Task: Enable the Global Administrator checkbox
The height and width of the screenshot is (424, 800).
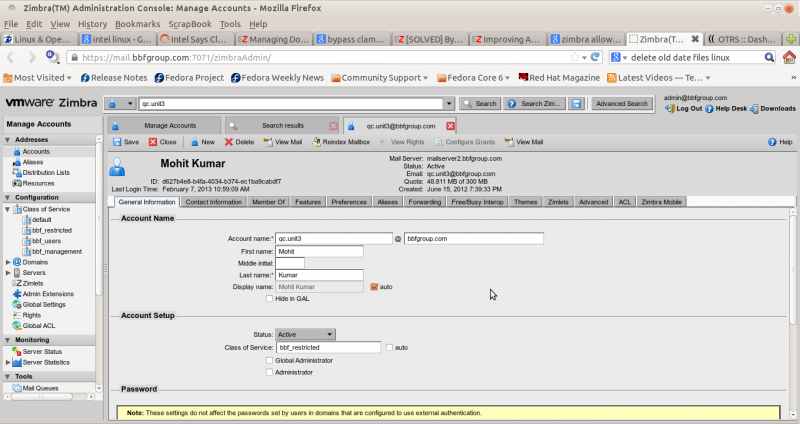Action: click(269, 360)
